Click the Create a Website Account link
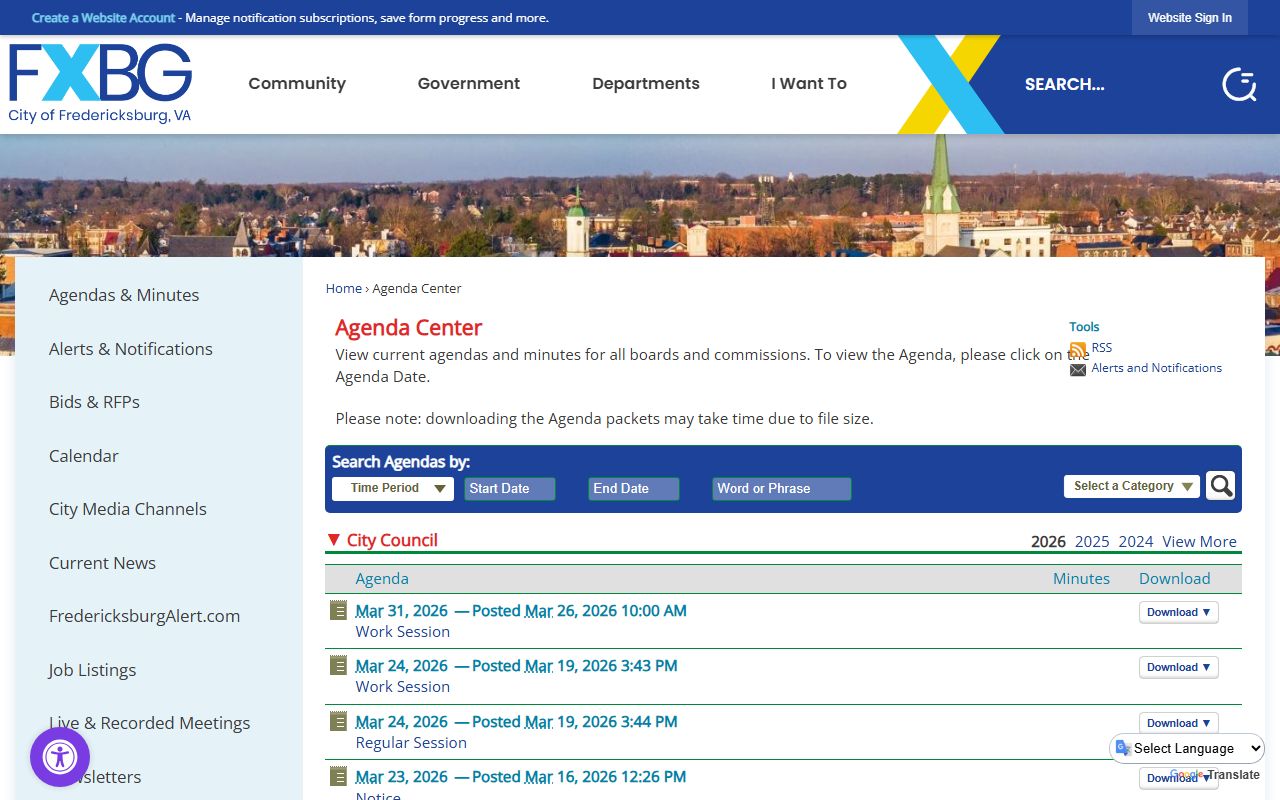Image resolution: width=1280 pixels, height=800 pixels. 104,18
